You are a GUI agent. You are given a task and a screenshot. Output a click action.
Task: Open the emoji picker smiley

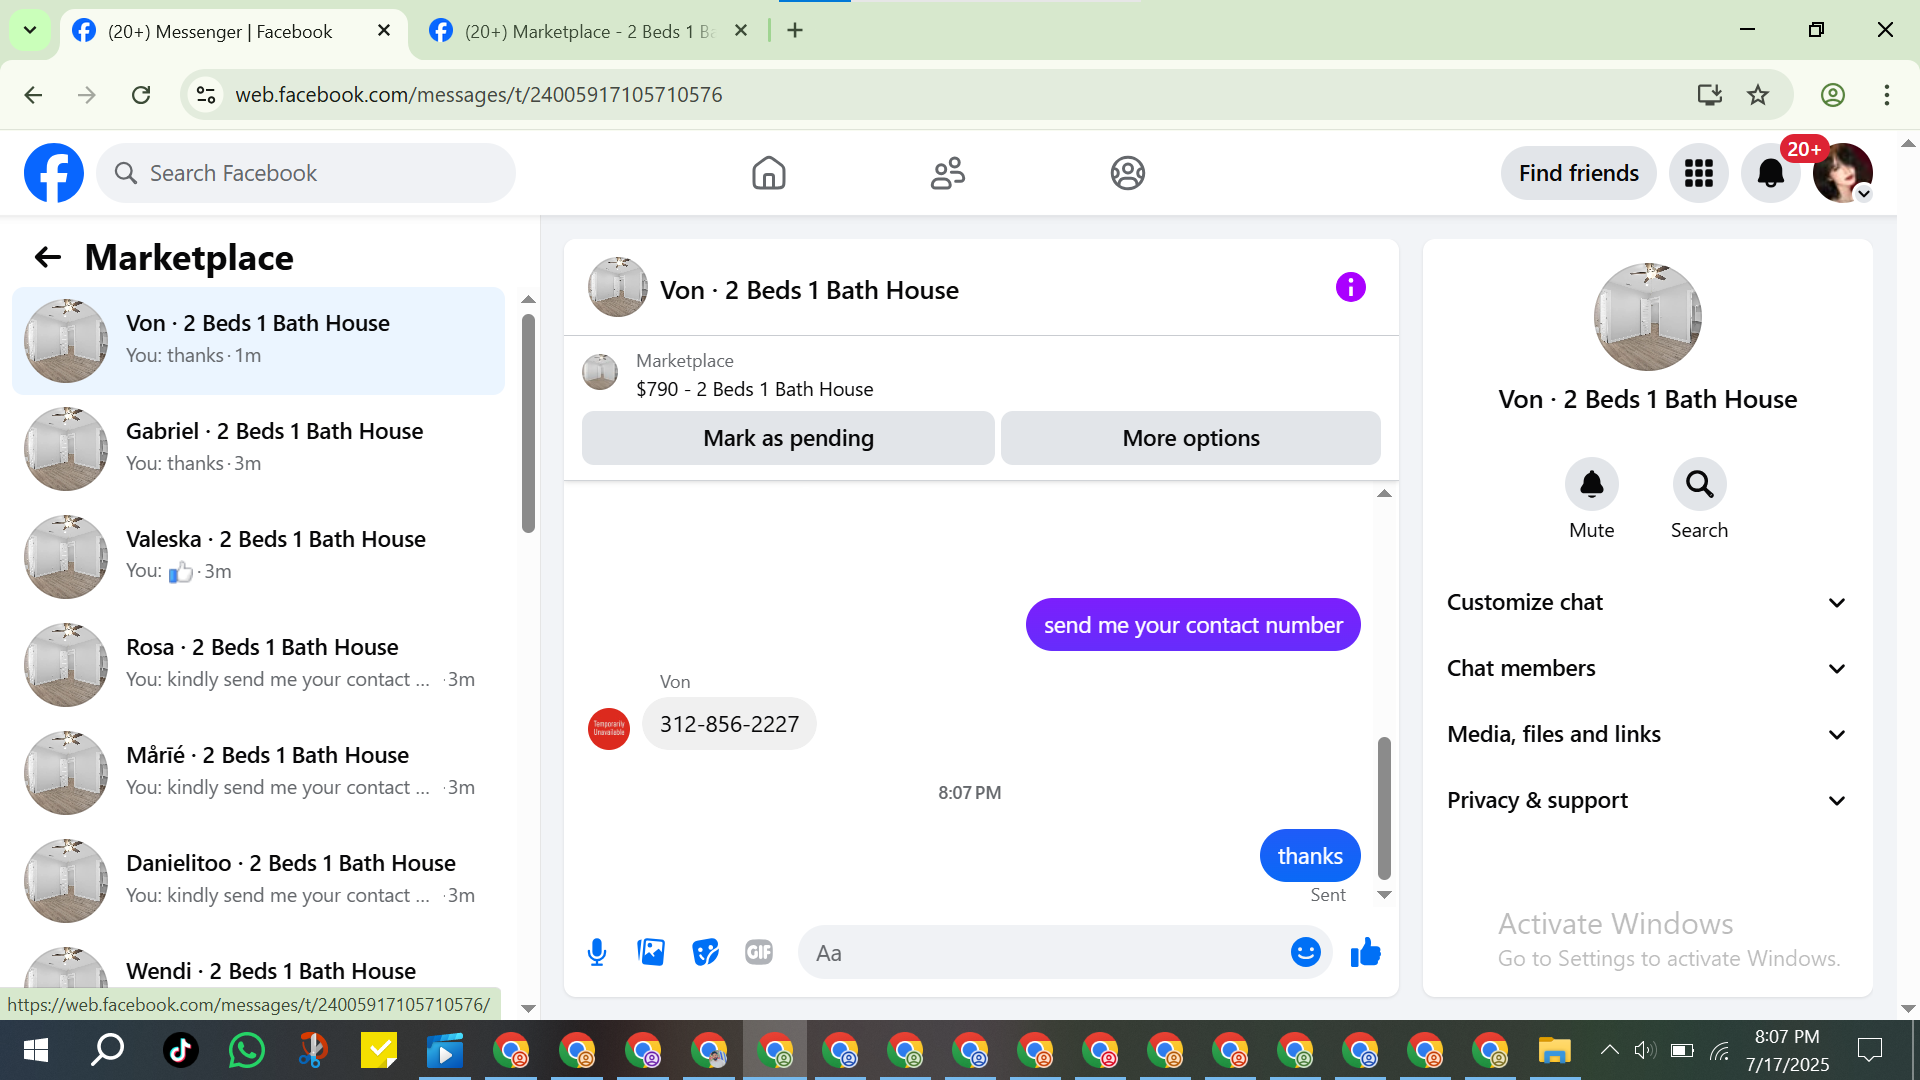1305,952
